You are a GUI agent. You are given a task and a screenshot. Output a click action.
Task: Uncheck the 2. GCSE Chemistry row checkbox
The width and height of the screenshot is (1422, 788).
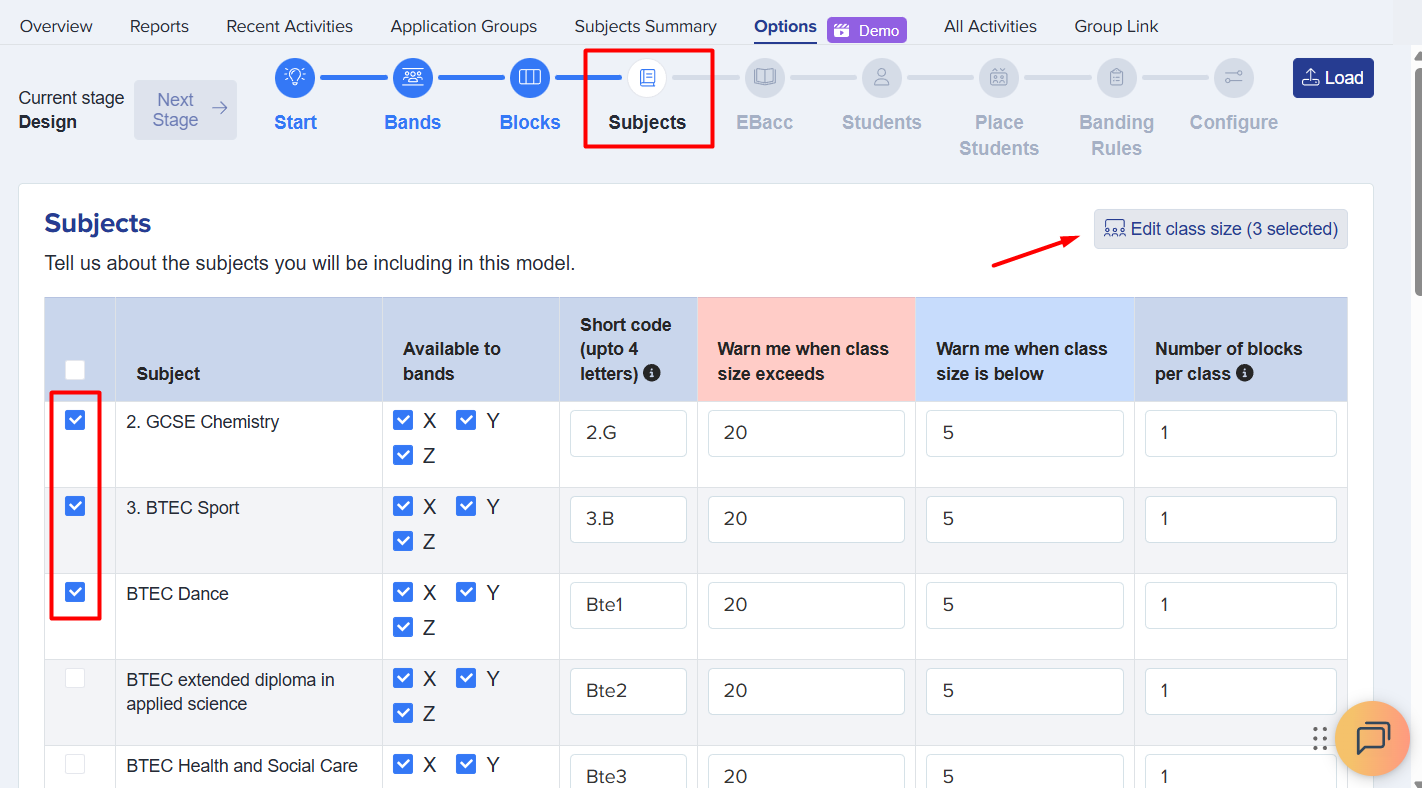click(x=75, y=421)
